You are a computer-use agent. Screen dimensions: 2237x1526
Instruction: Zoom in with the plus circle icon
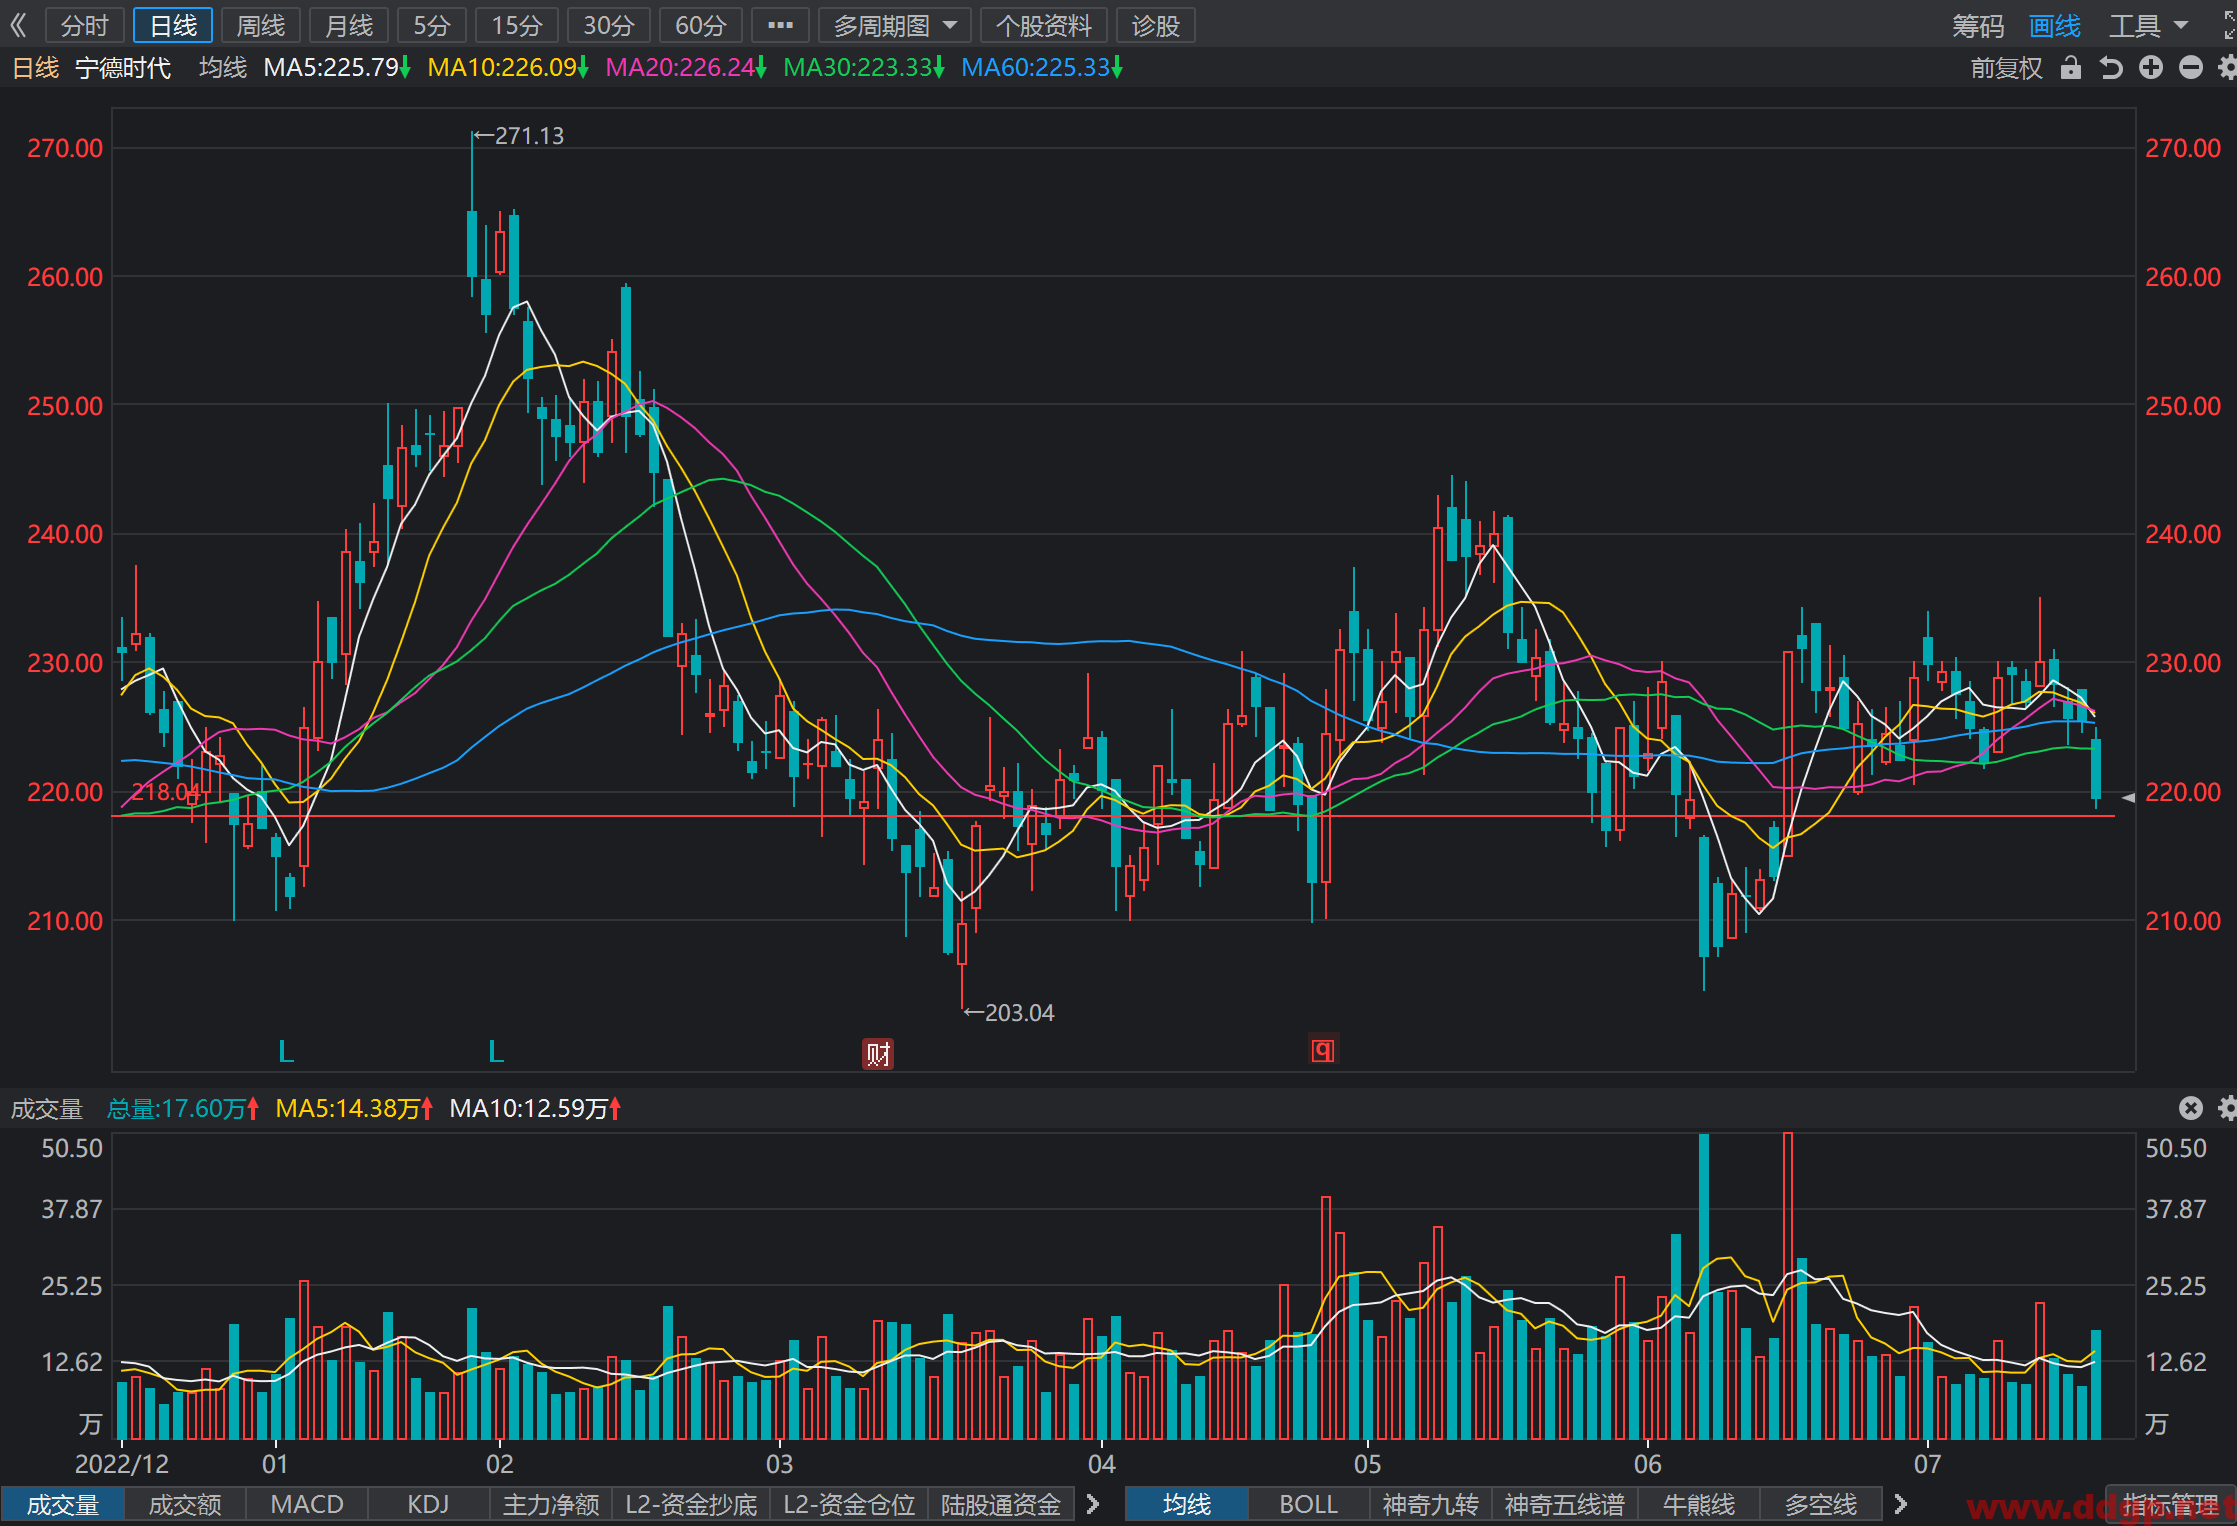[2151, 68]
